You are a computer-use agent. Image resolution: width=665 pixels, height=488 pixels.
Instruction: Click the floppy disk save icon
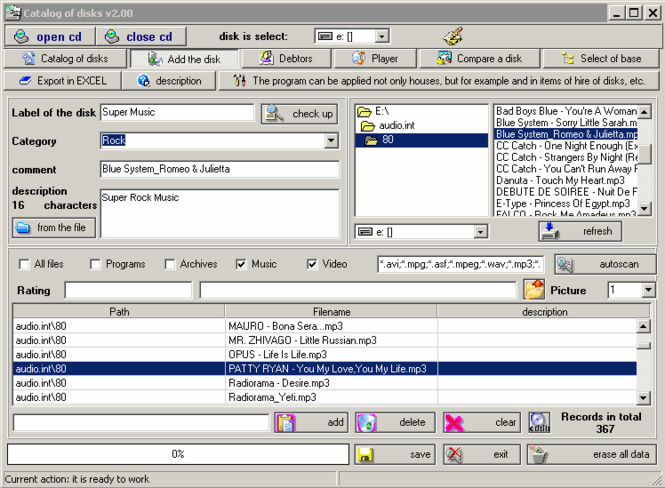(x=366, y=455)
